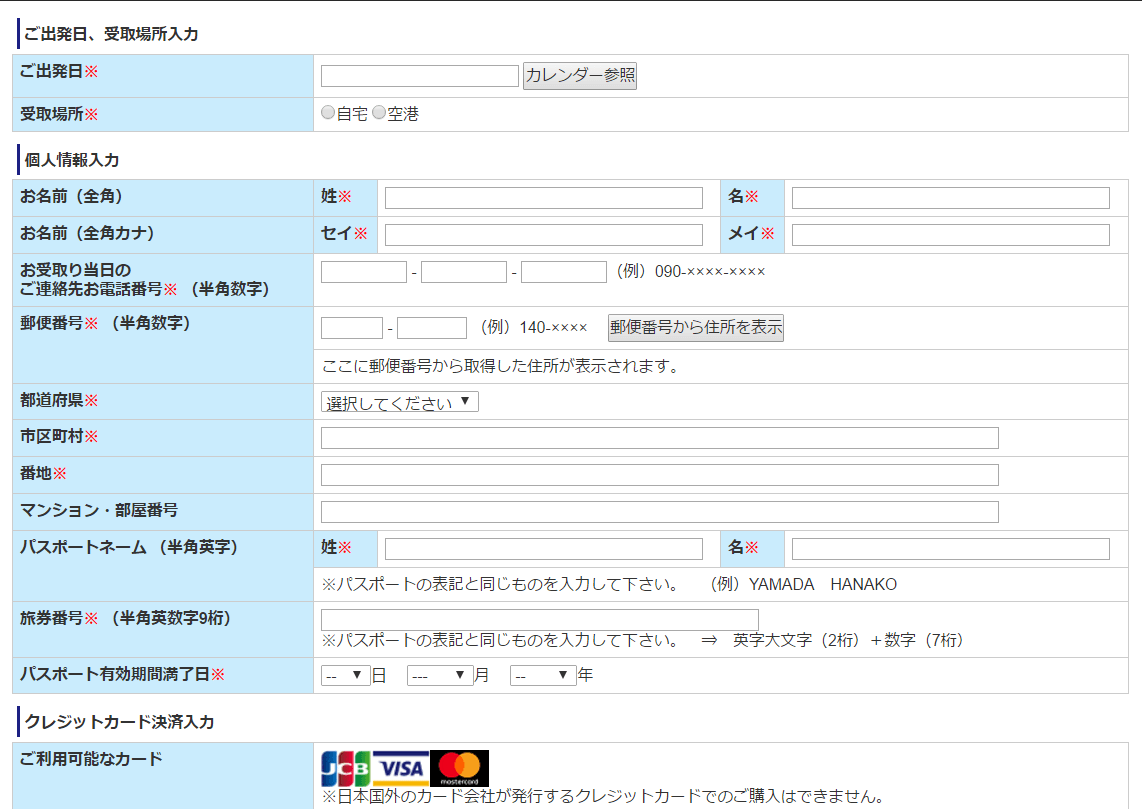Image resolution: width=1142 pixels, height=809 pixels.
Task: Open the 都道府県 prefecture dropdown
Action: coord(400,402)
